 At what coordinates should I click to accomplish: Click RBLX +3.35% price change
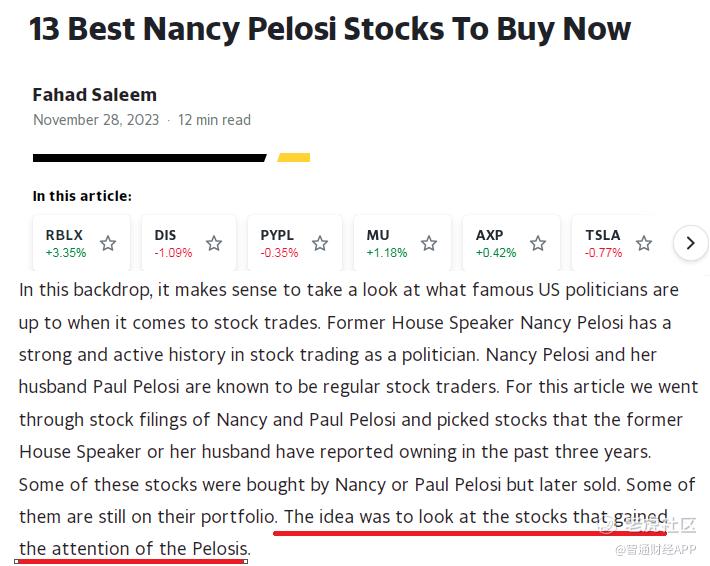point(66,253)
